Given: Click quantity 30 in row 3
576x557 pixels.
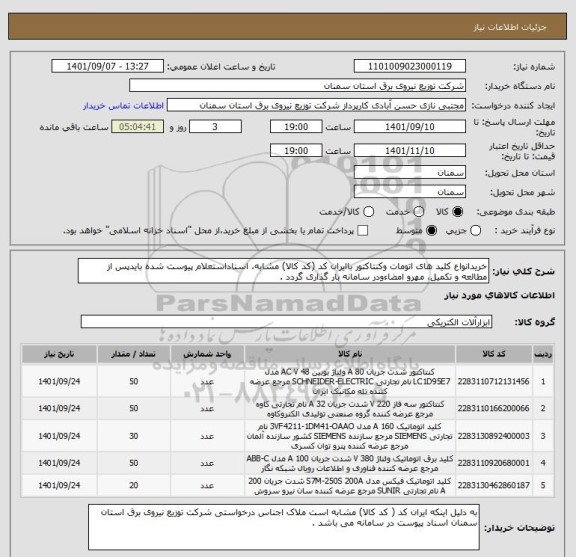Looking at the screenshot, I should [x=134, y=436].
